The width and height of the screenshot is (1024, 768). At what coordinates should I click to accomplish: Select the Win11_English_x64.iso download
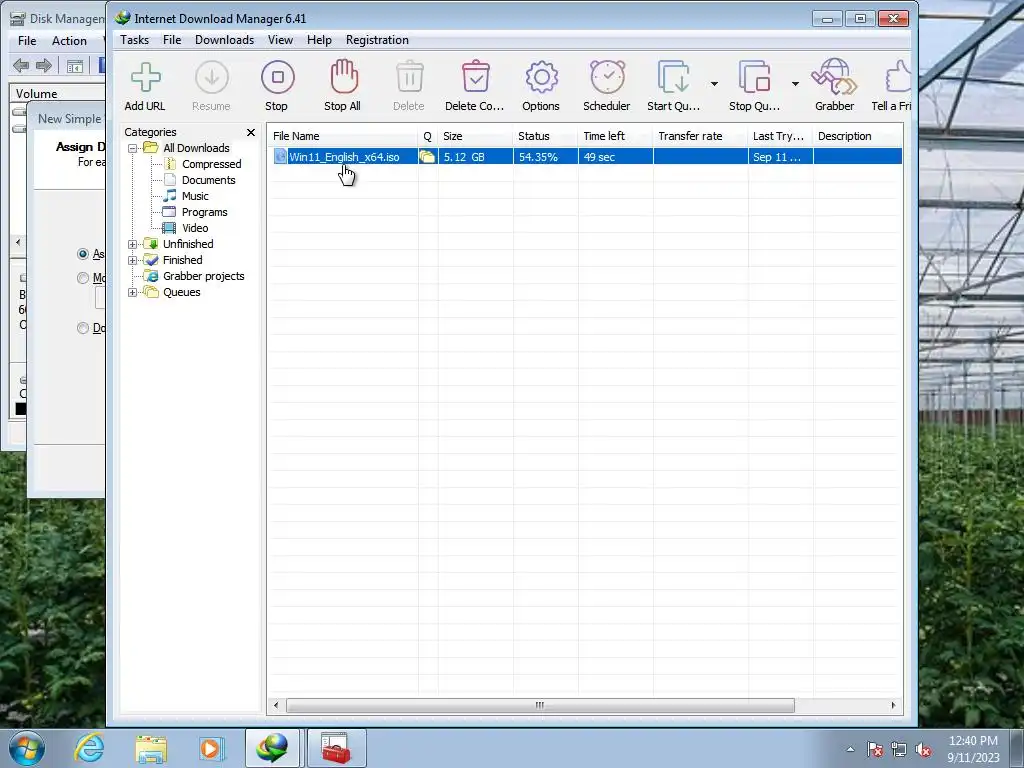tap(344, 157)
